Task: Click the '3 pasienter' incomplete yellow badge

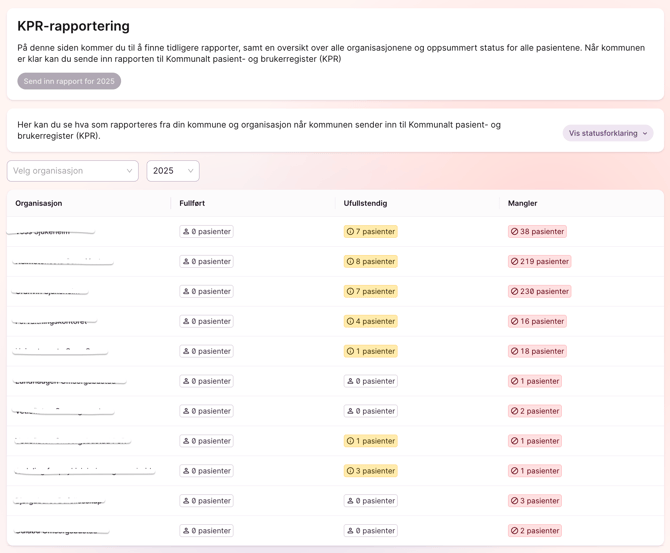Action: [371, 471]
